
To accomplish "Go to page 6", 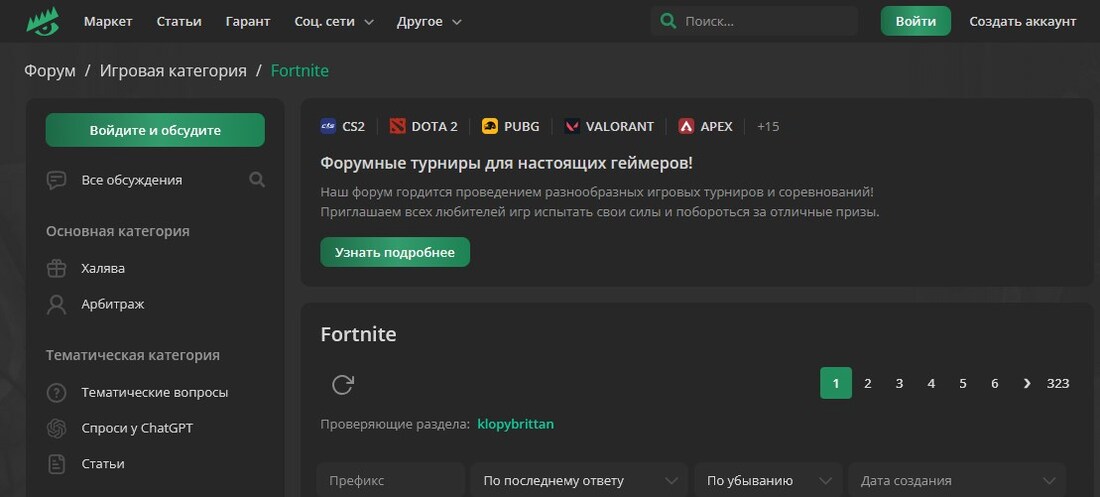I will coord(995,383).
